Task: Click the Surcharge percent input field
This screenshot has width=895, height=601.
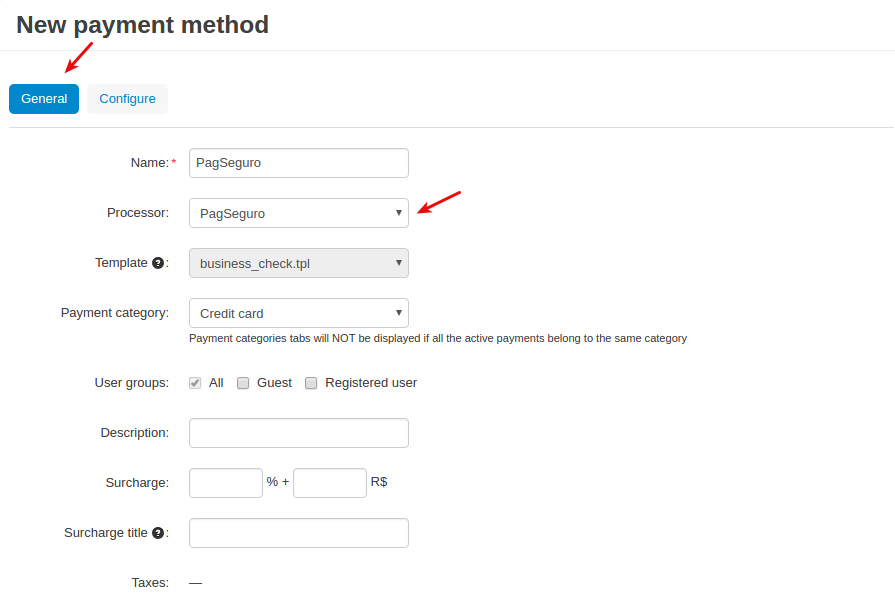Action: [225, 483]
